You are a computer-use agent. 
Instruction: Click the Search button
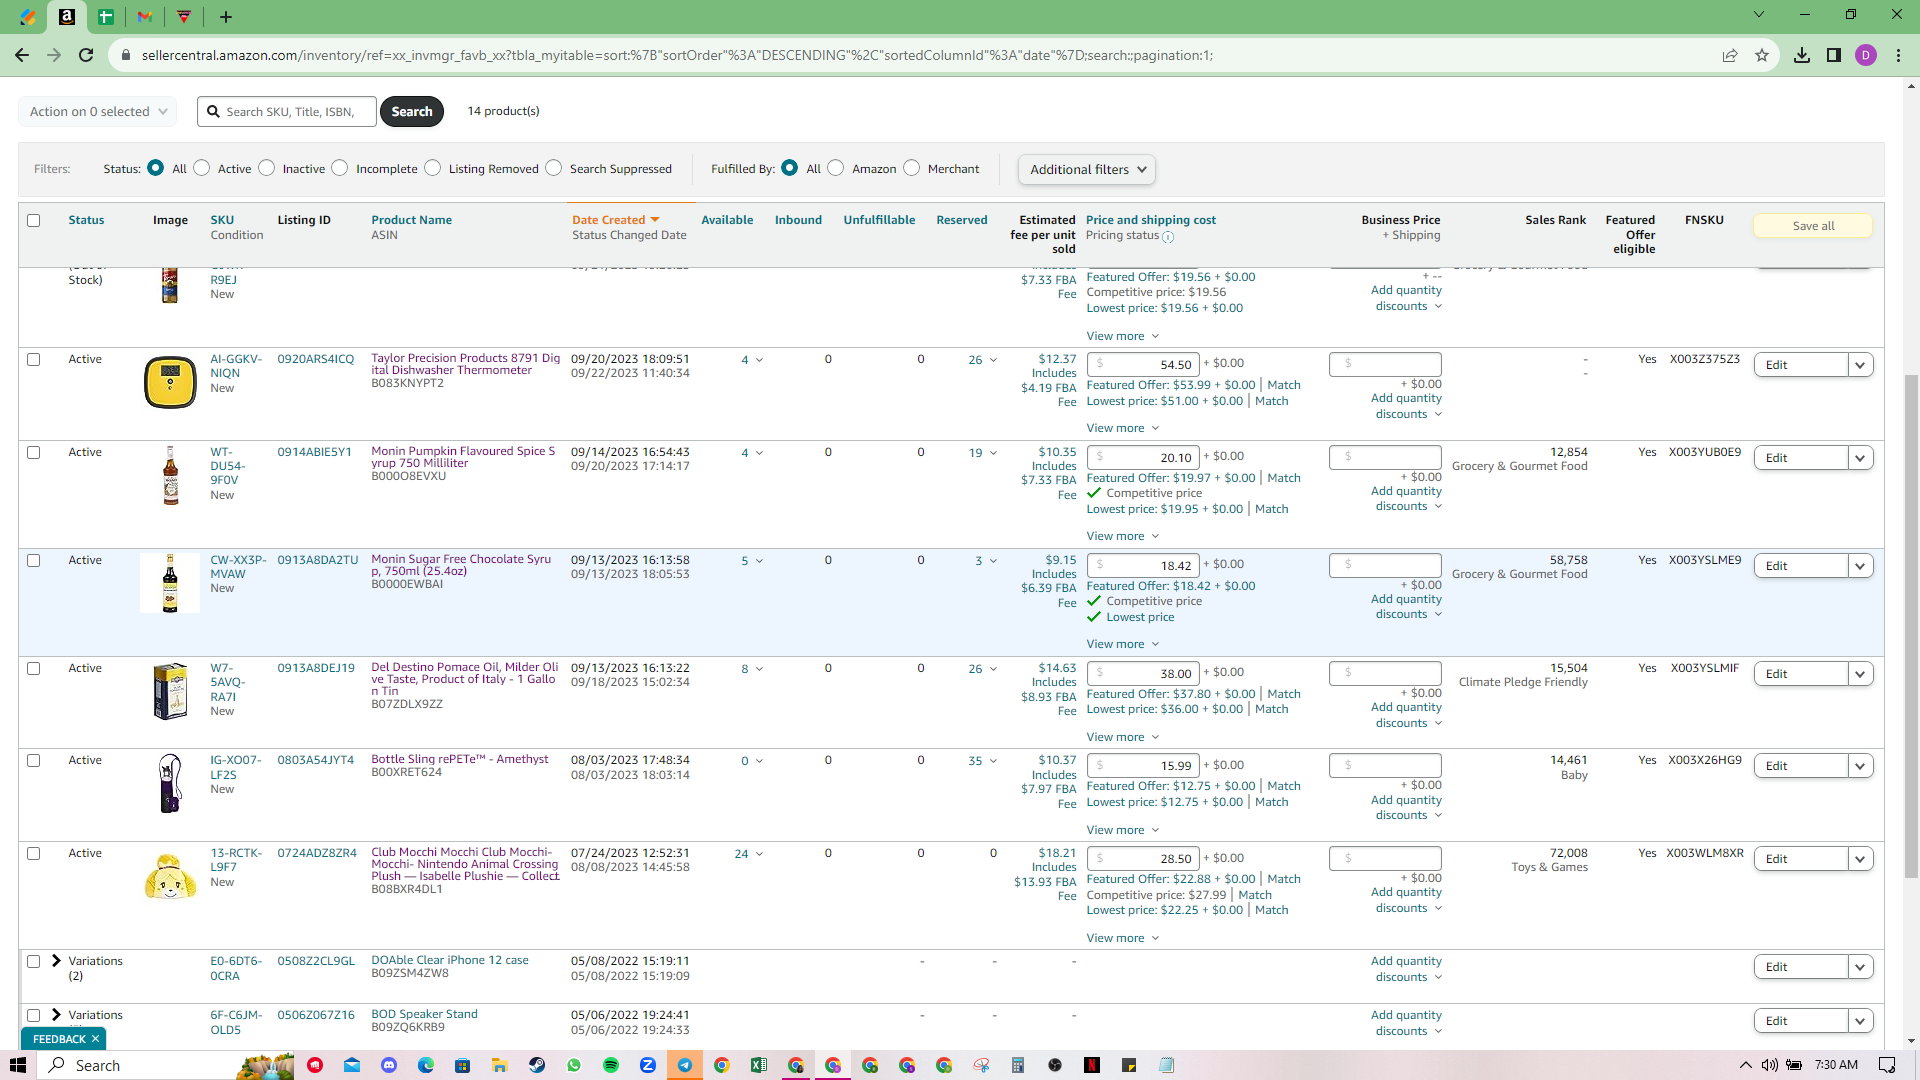(412, 112)
